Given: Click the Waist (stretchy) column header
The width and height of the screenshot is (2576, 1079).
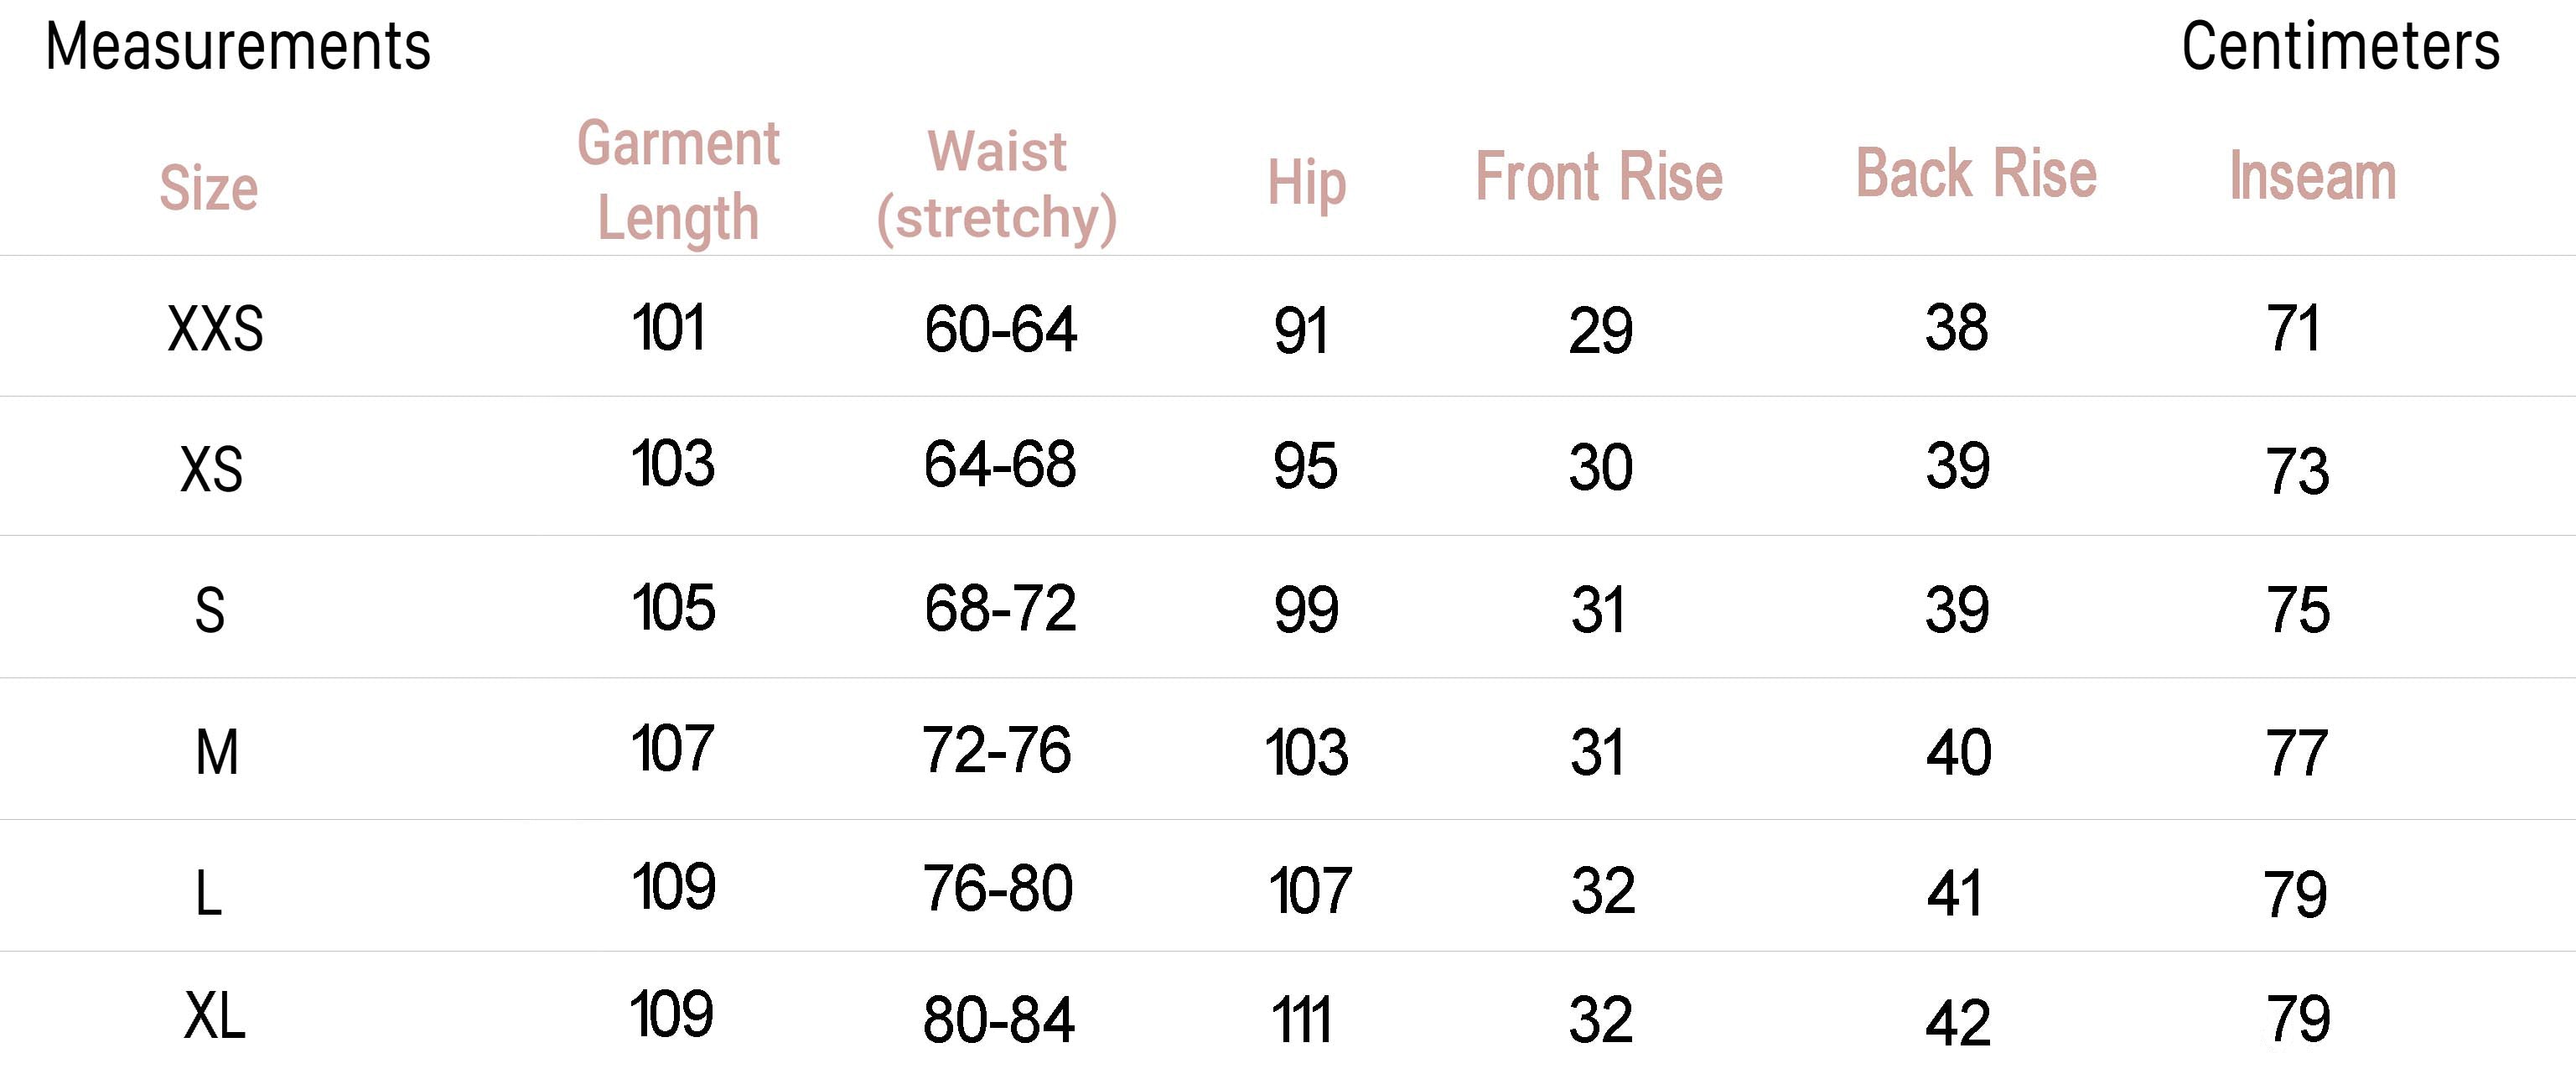Looking at the screenshot, I should point(997,185).
